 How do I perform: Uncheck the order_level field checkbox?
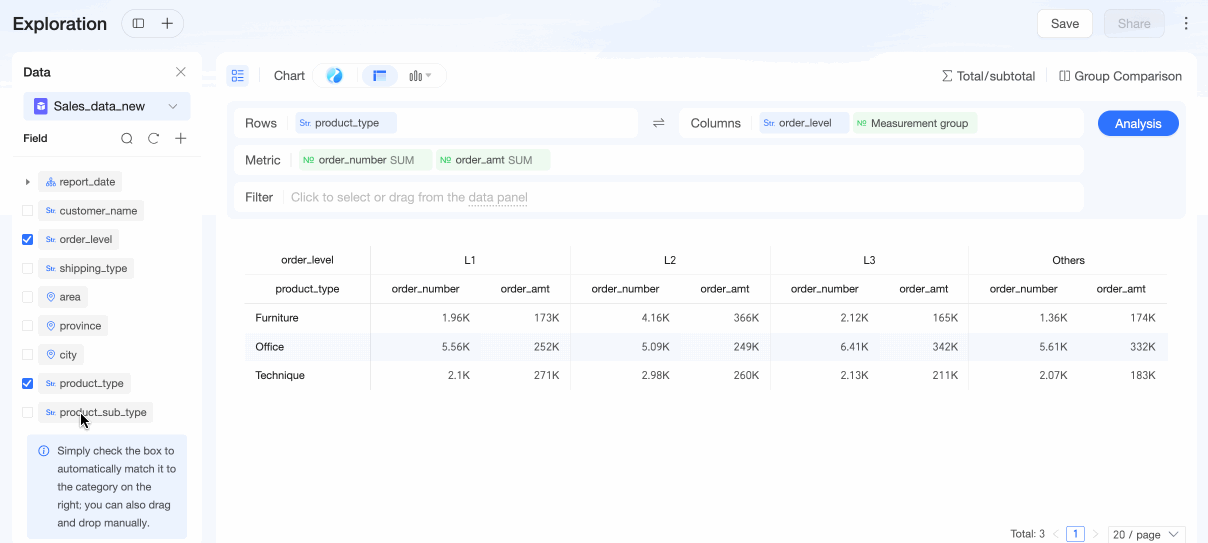click(28, 240)
